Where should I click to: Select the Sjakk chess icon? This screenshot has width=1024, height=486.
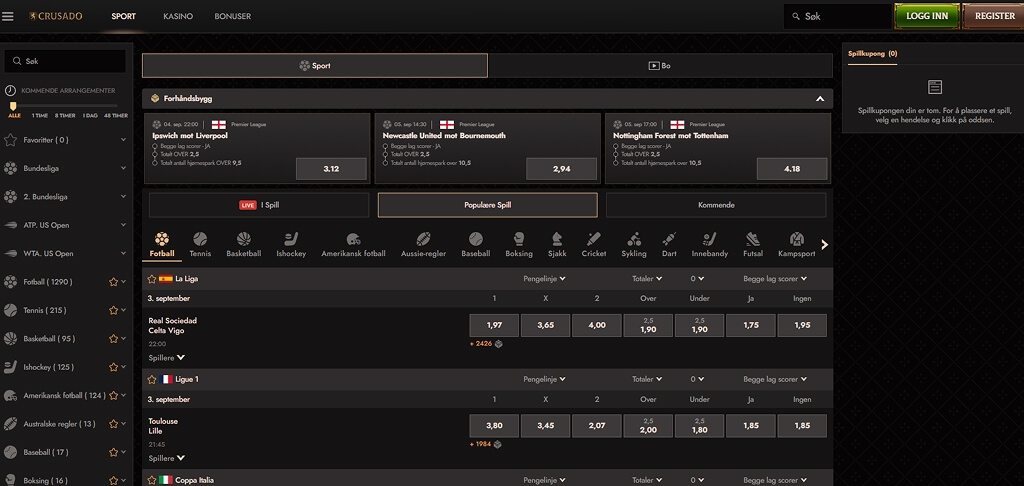[x=557, y=239]
